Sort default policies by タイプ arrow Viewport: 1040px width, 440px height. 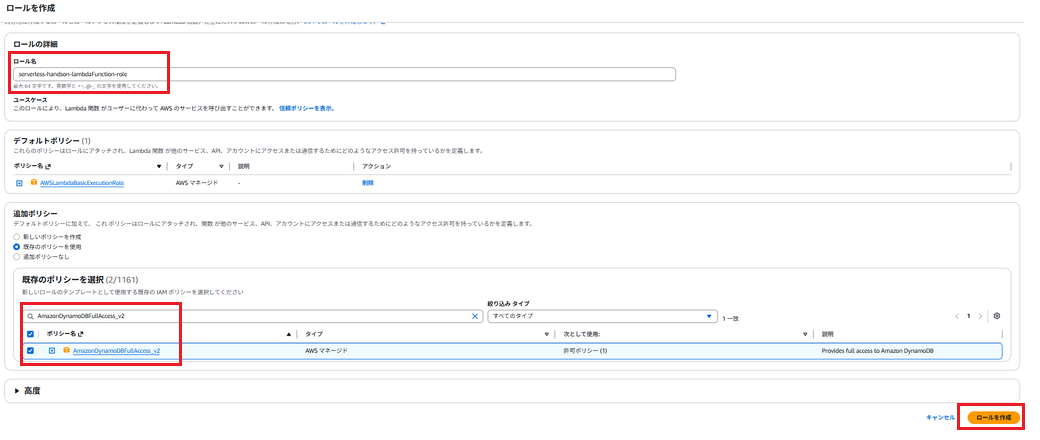coord(222,166)
